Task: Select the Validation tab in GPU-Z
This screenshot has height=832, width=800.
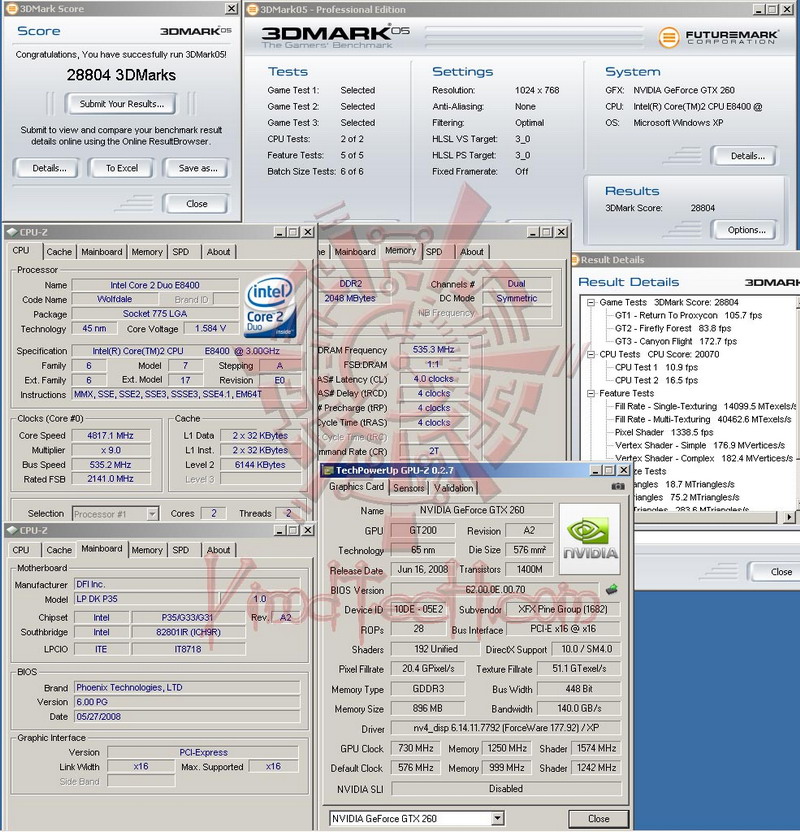Action: pyautogui.click(x=454, y=488)
